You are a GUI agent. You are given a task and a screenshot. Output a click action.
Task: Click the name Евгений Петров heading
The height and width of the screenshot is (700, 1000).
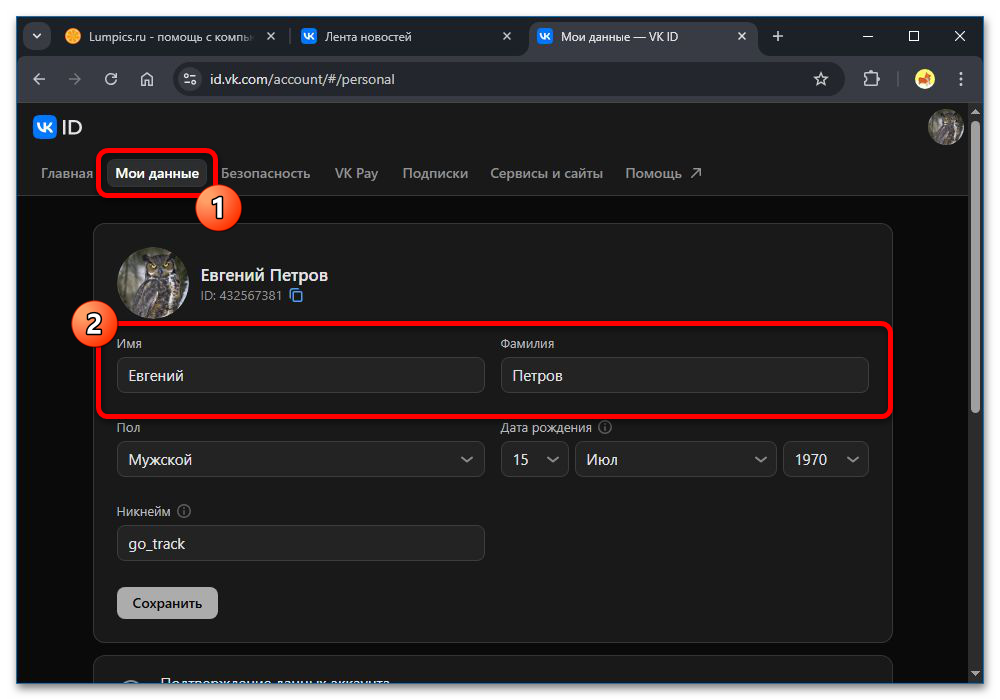pos(264,275)
